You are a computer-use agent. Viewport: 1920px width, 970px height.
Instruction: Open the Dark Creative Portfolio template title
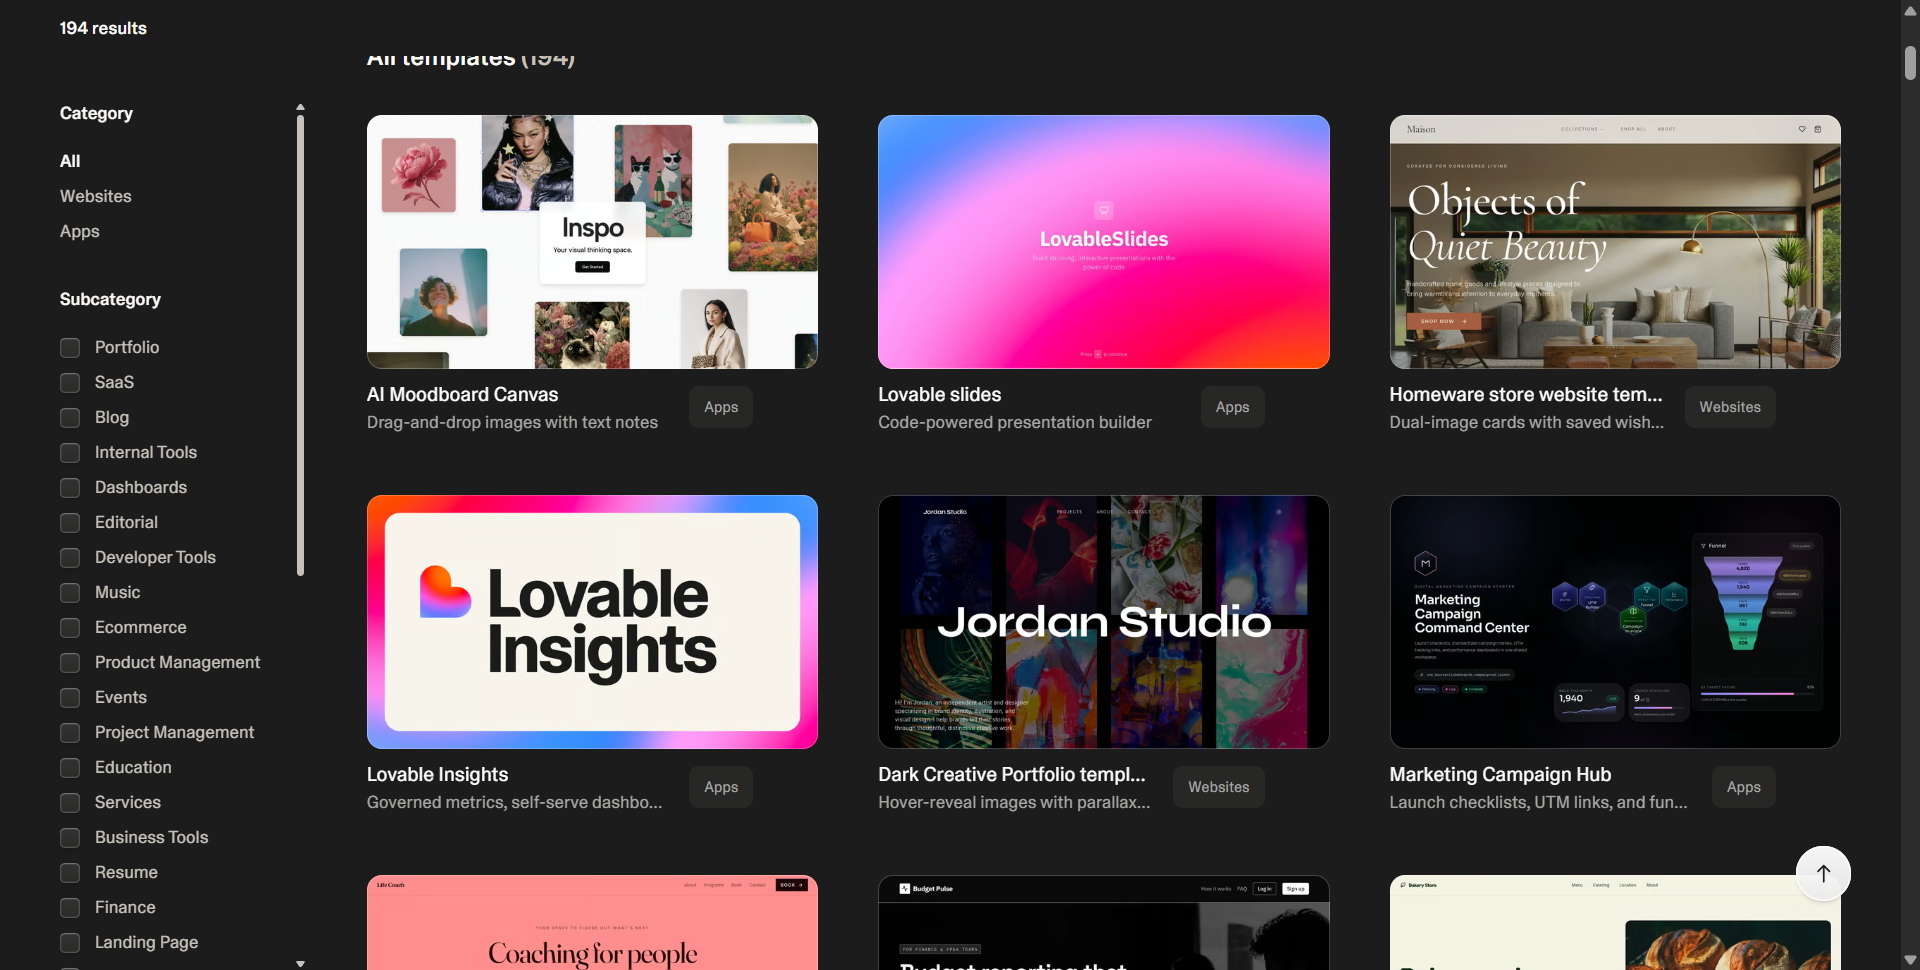click(x=1012, y=775)
